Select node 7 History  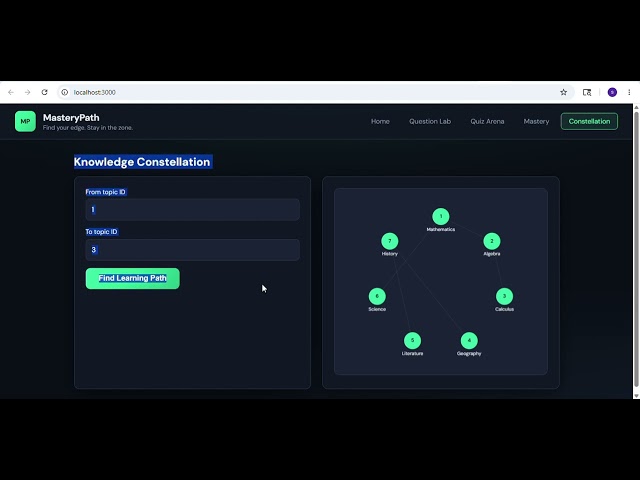click(389, 241)
